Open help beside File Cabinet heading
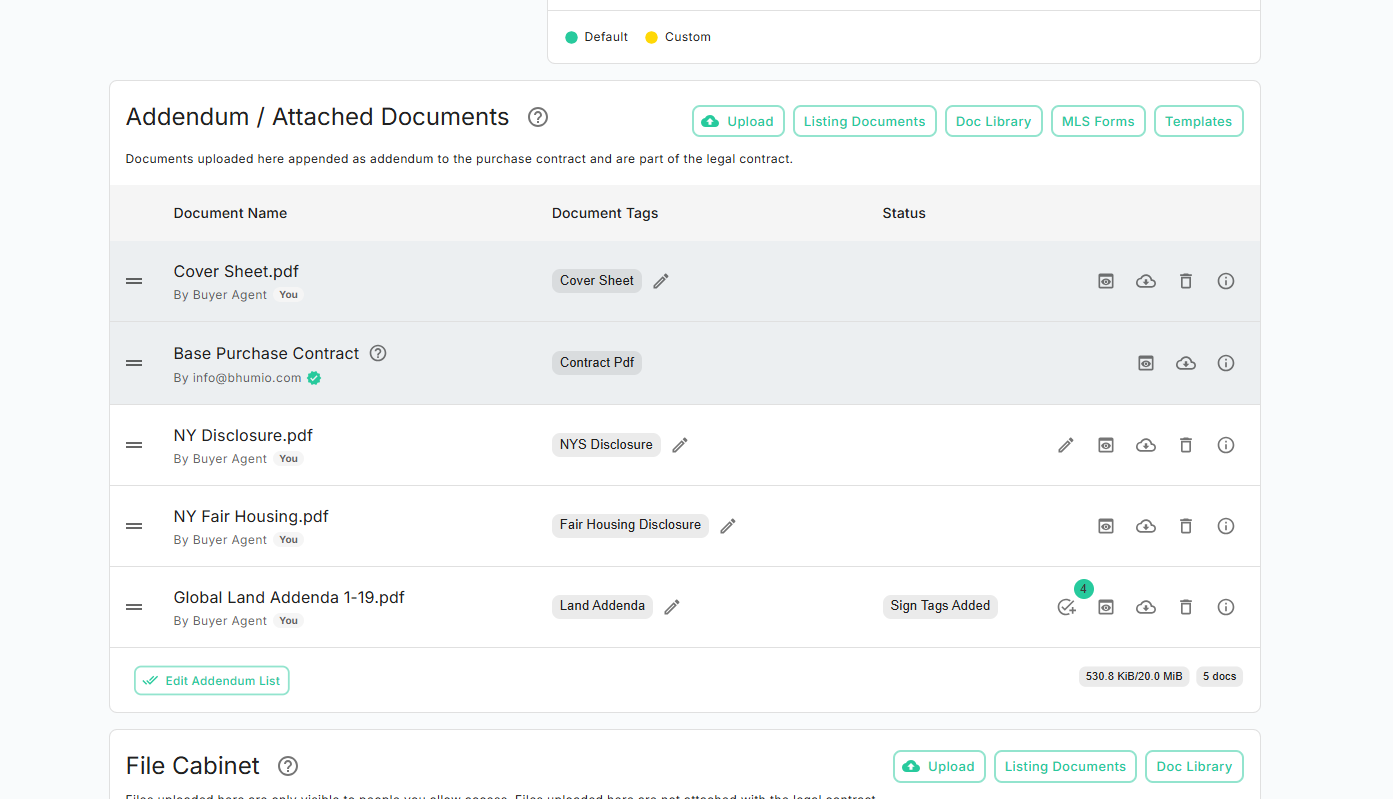The image size is (1393, 799). [x=287, y=766]
